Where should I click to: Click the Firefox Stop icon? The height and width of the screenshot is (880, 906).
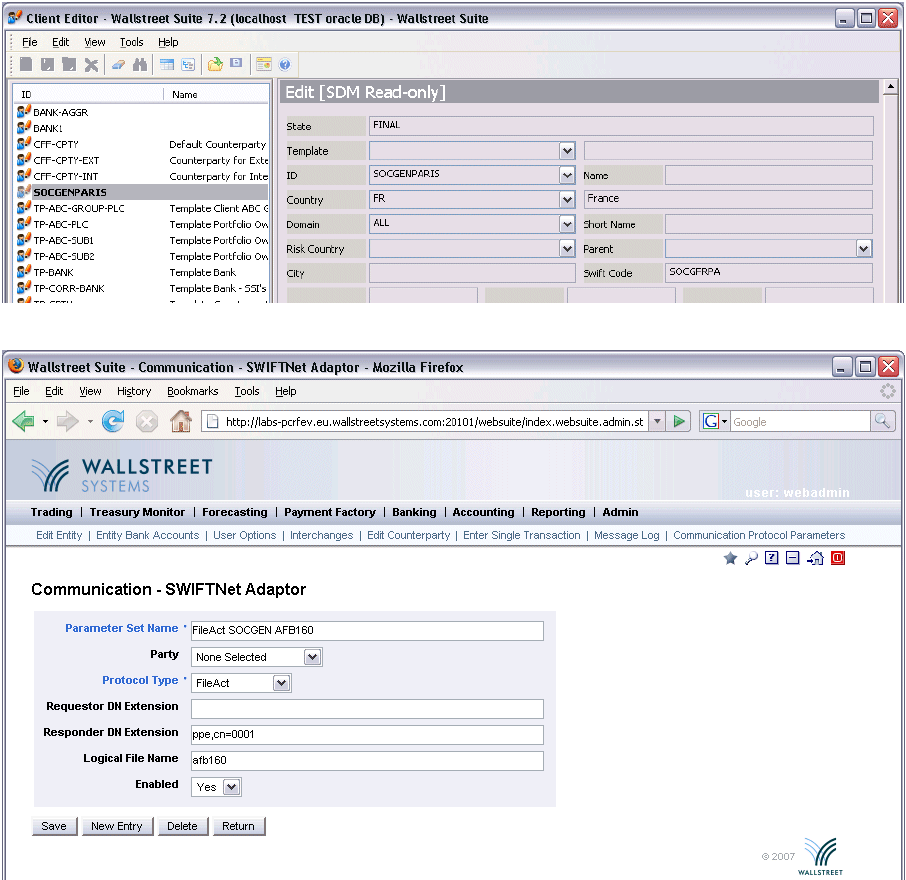[x=147, y=421]
